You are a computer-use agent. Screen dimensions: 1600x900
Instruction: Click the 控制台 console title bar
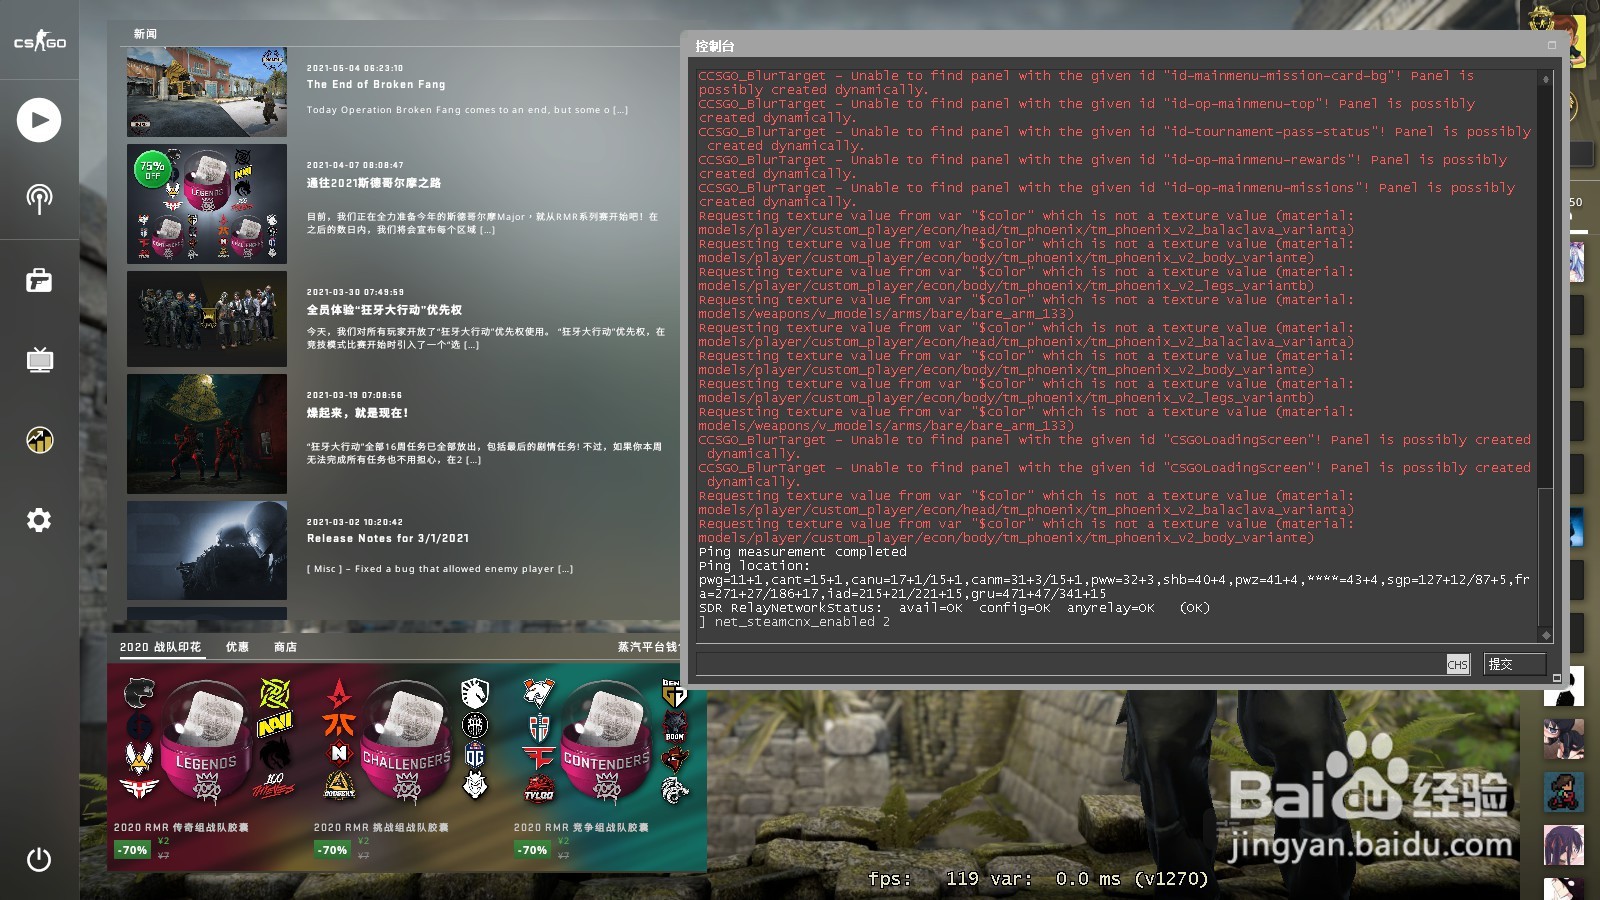pos(1122,46)
